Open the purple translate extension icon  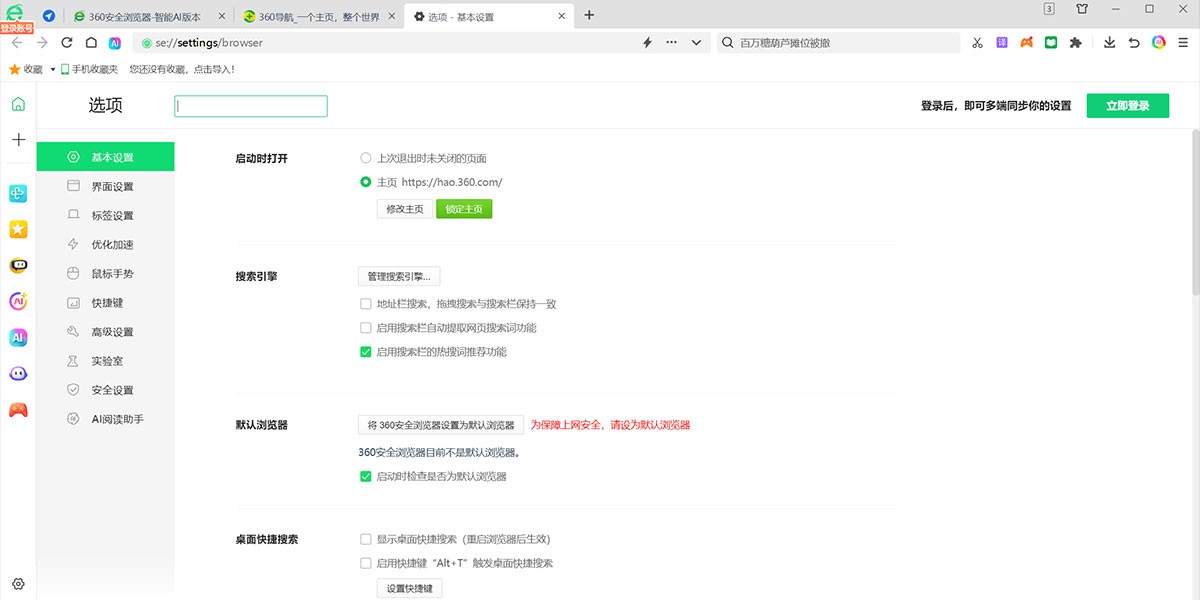click(x=1002, y=43)
